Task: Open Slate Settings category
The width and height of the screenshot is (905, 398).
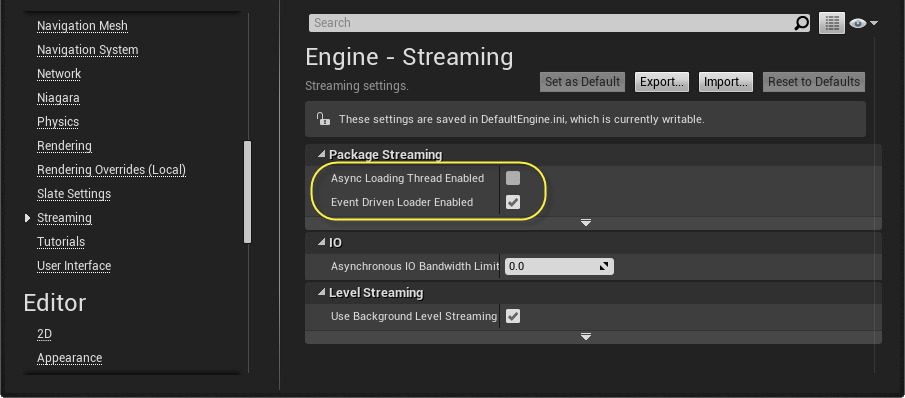Action: pos(74,194)
